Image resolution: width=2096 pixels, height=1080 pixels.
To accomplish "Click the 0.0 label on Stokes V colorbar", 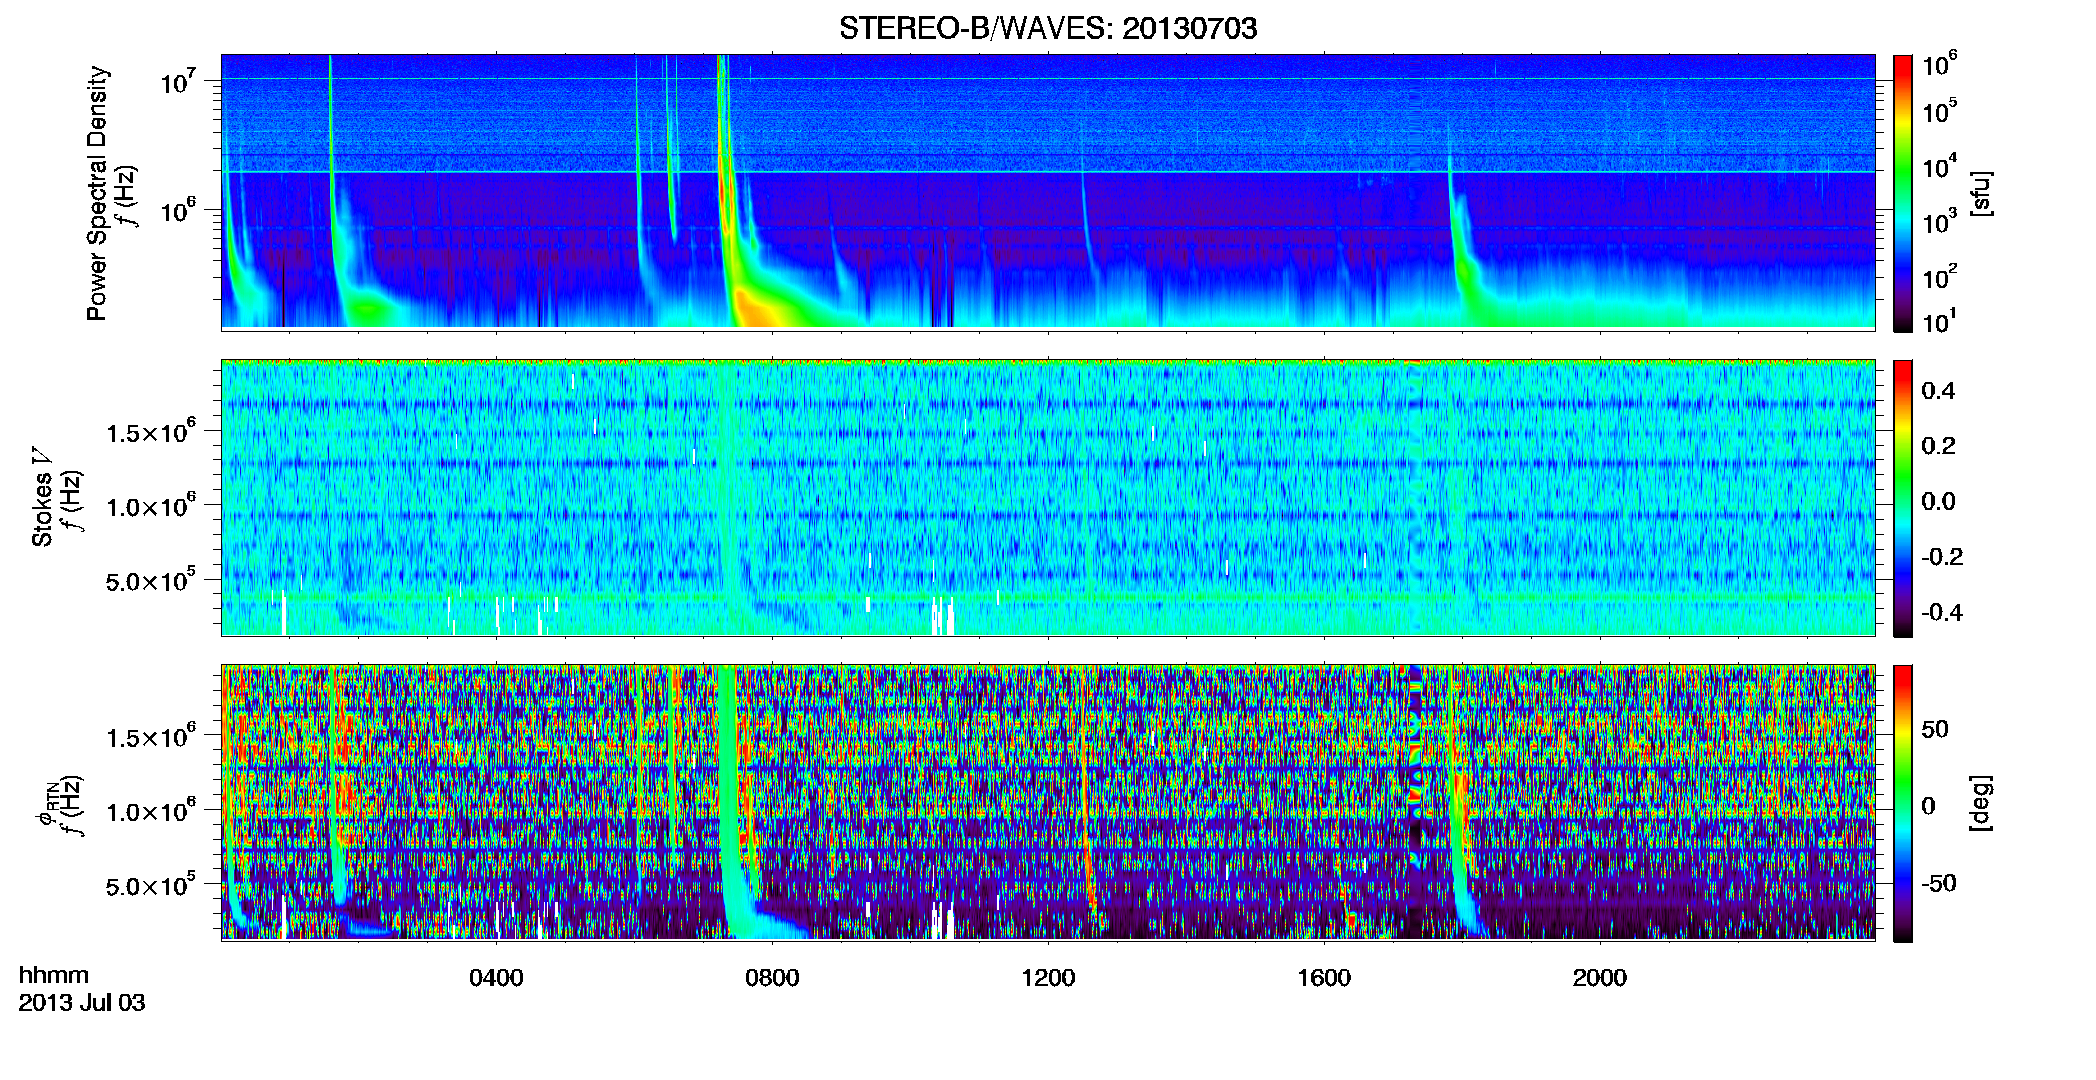I will 1938,502.
